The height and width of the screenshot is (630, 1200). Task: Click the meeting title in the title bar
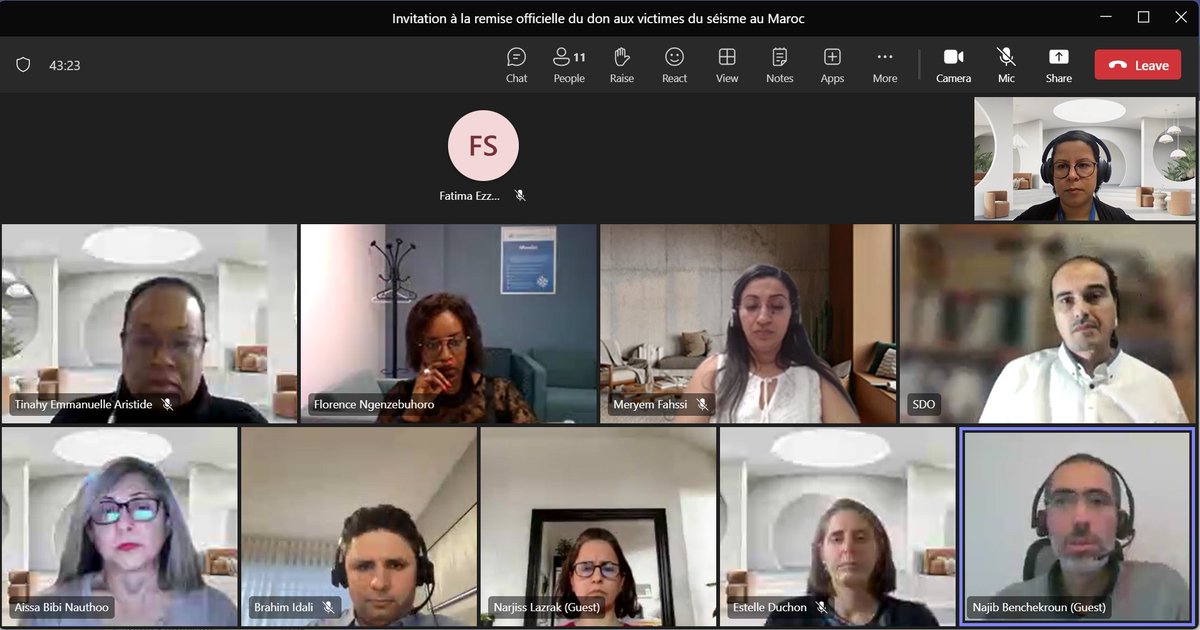598,18
